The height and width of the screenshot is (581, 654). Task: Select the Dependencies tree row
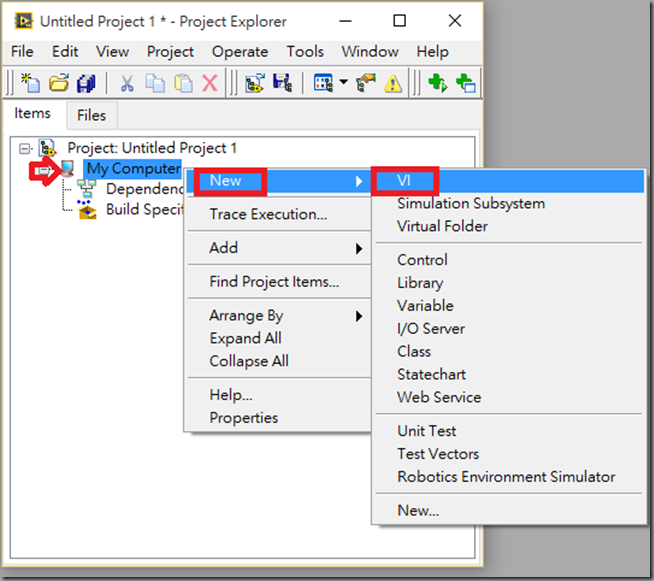(x=144, y=189)
